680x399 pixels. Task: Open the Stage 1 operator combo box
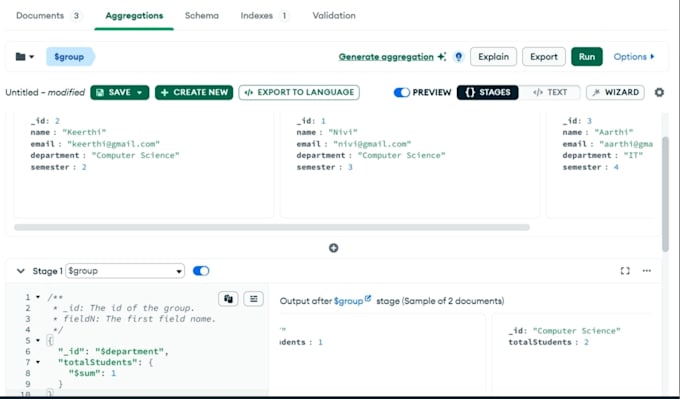click(125, 271)
